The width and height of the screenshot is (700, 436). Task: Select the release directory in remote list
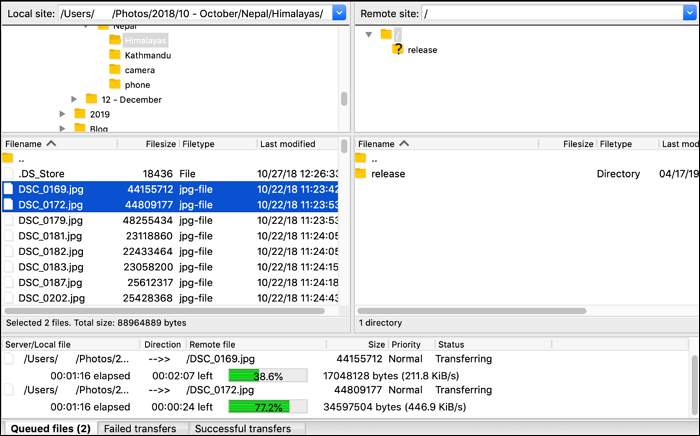(527, 174)
